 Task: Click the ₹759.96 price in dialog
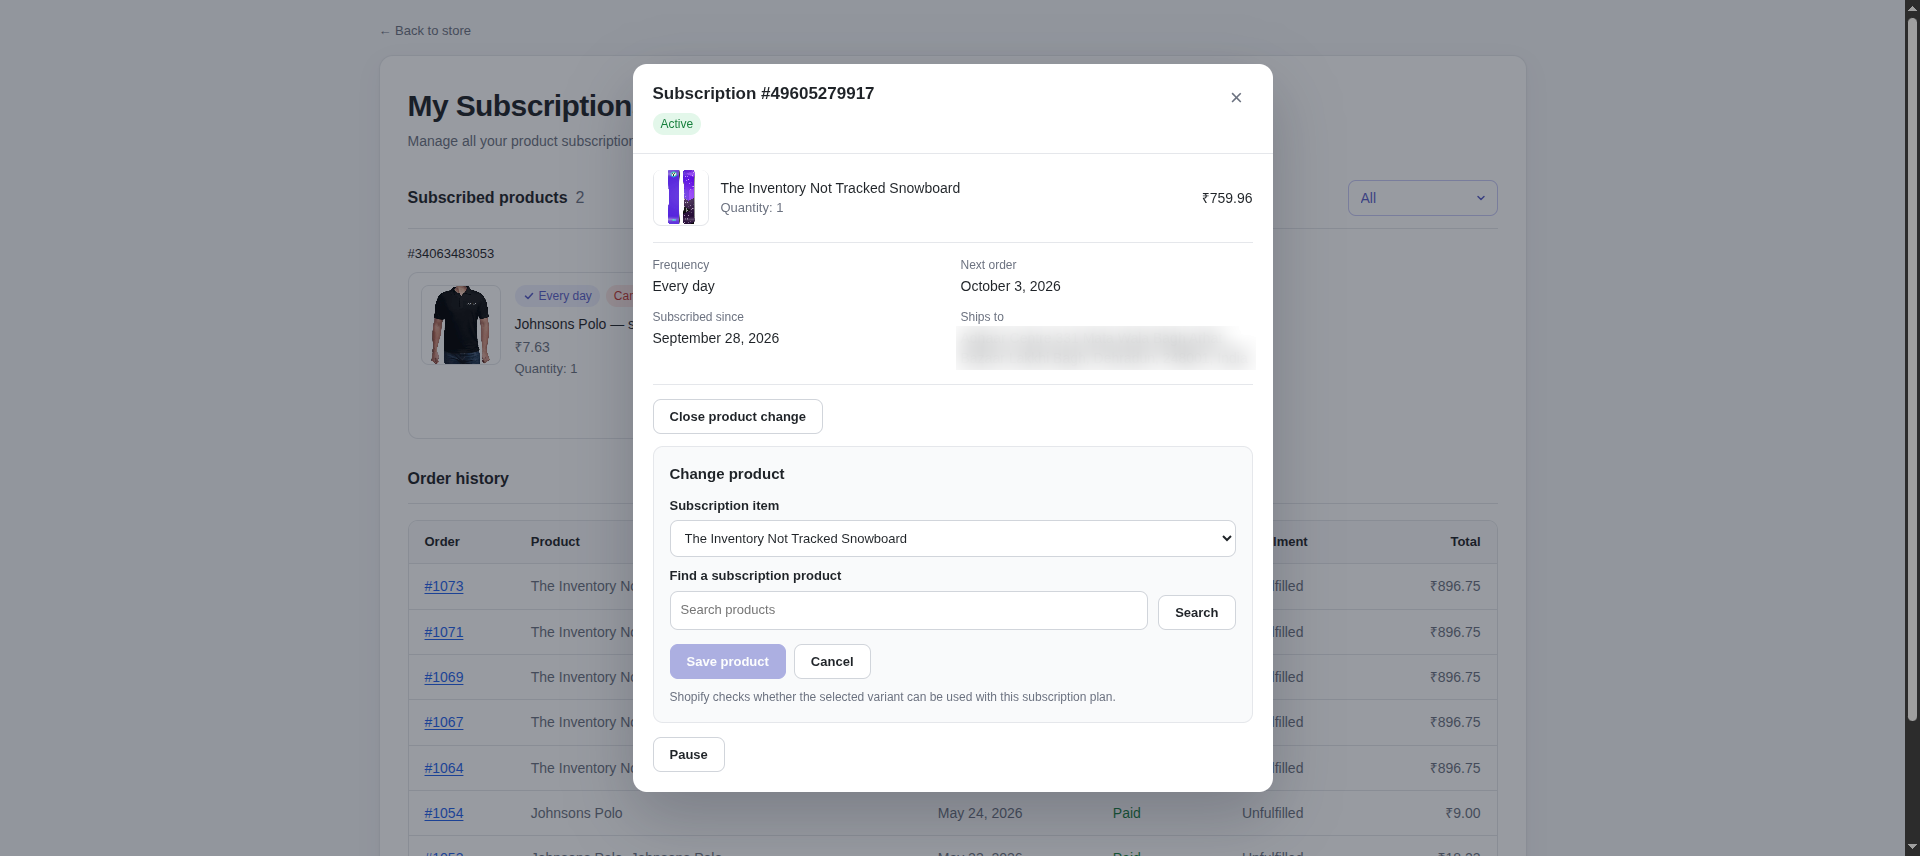coord(1227,198)
